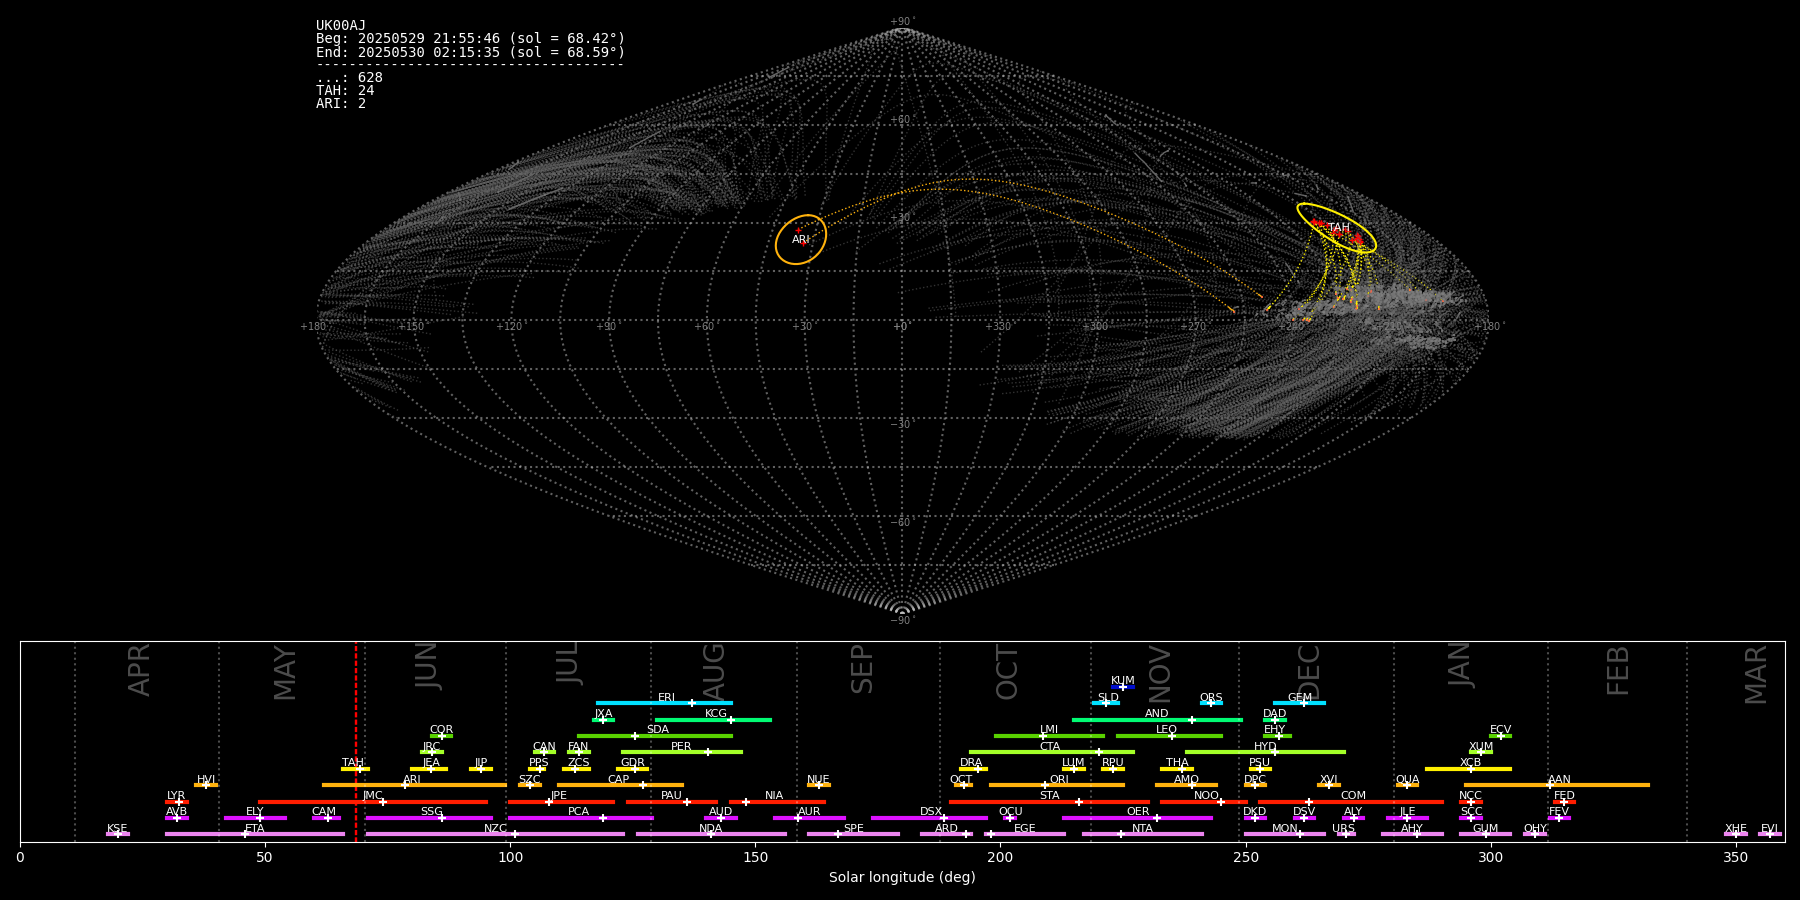Viewport: 1800px width, 900px height.
Task: Click the KUM shower label in timeline
Action: (x=1123, y=681)
